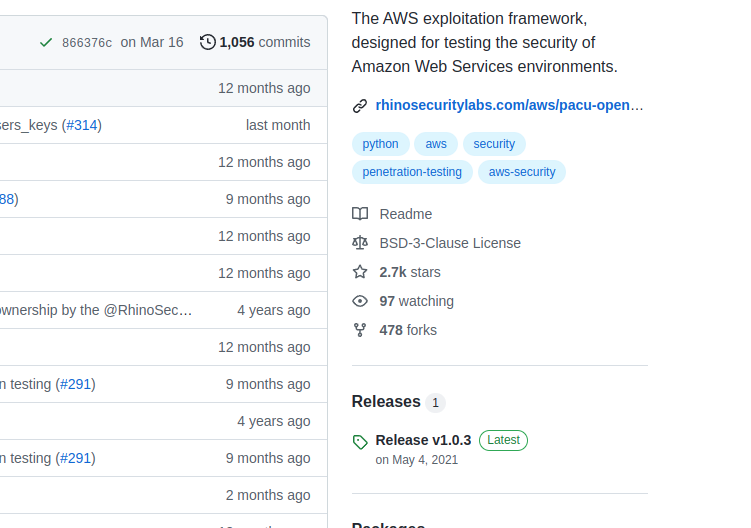Click 'on May 4, 2021' release date
751x528 pixels.
click(x=417, y=460)
